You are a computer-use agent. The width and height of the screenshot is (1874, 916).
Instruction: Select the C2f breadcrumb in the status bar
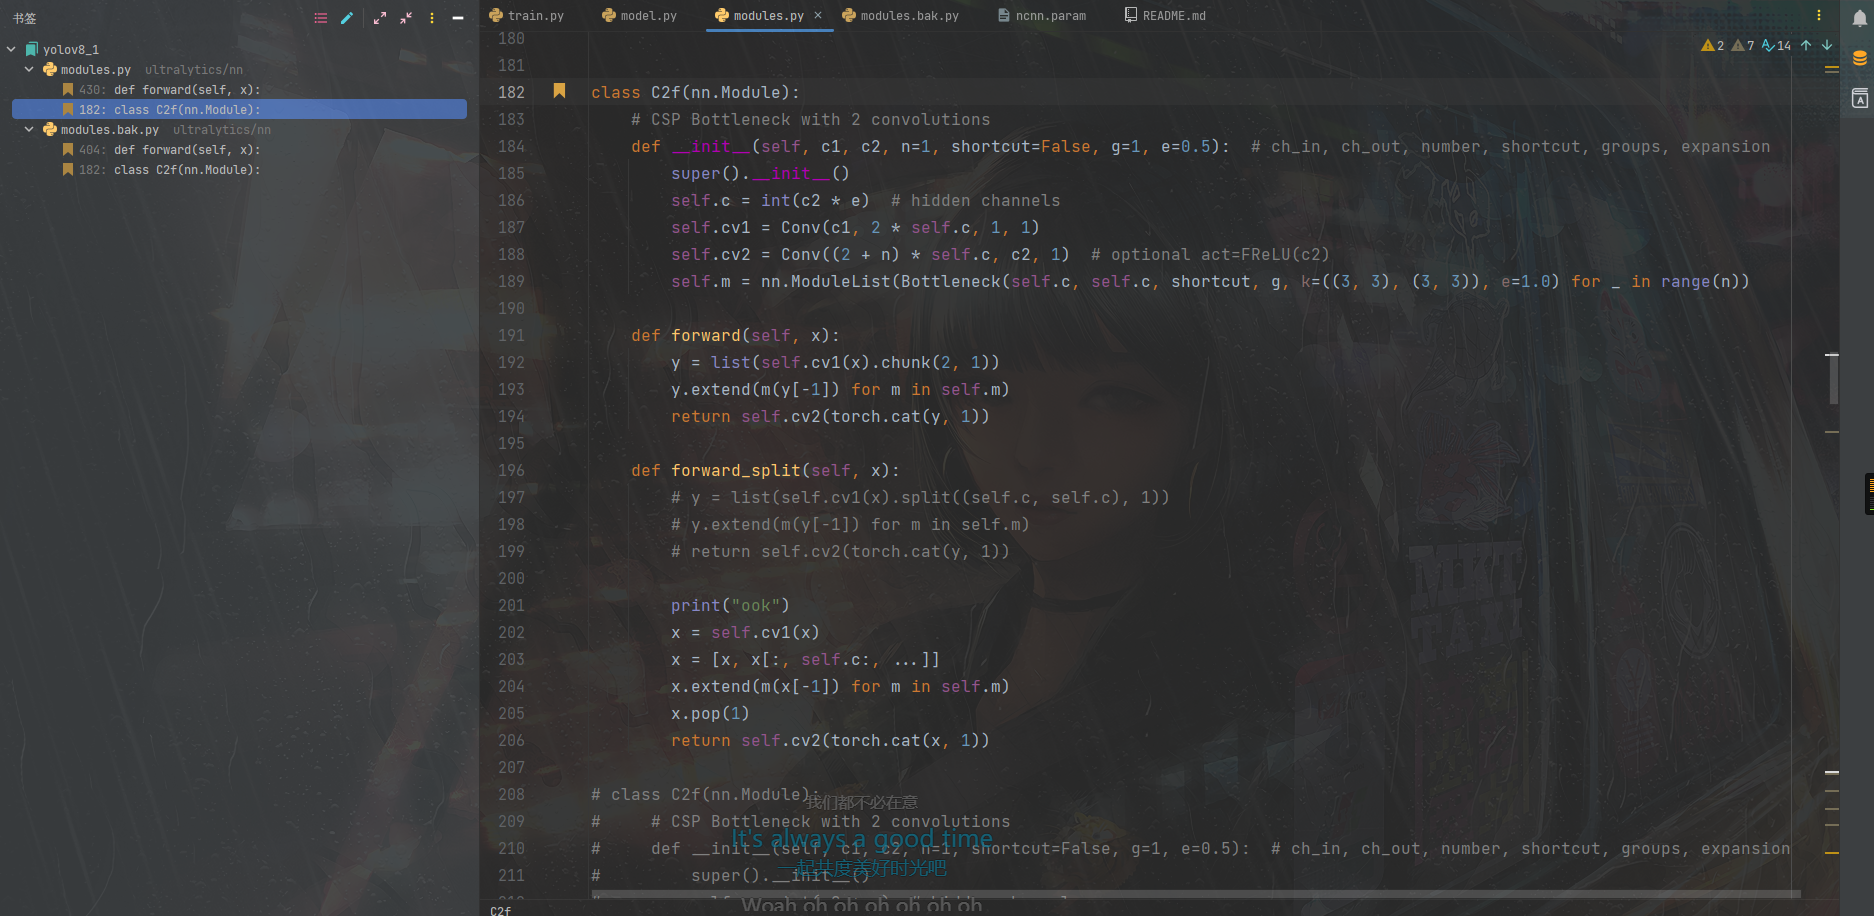[x=499, y=910]
